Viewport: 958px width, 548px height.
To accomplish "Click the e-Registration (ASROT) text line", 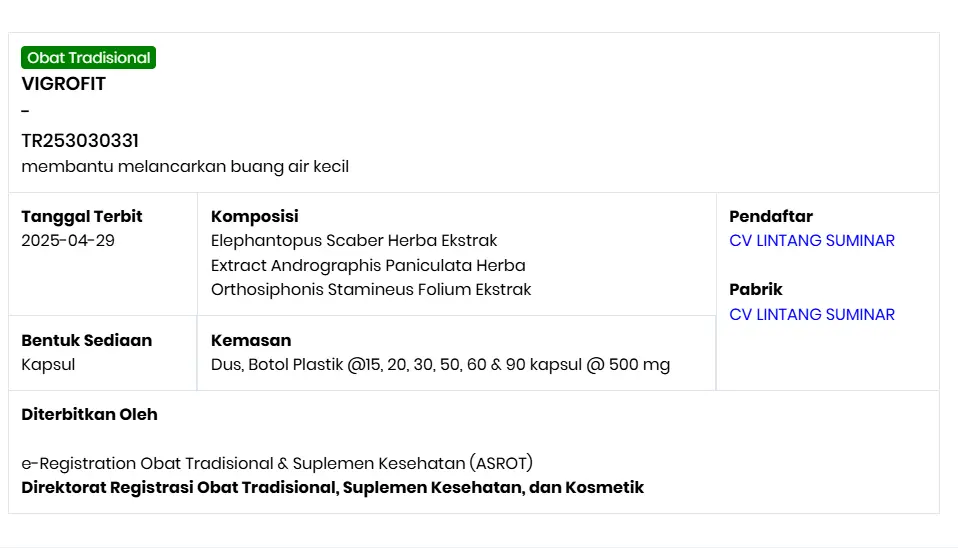I will [x=277, y=464].
